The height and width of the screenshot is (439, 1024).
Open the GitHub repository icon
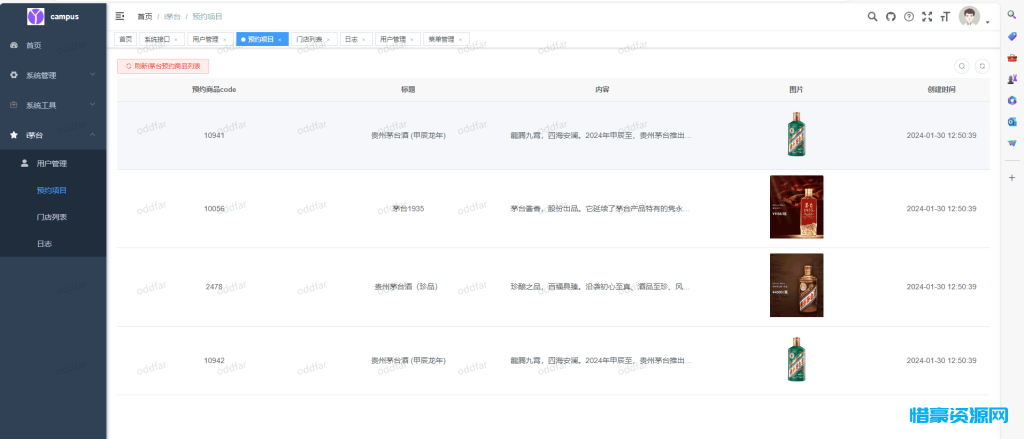coord(890,17)
